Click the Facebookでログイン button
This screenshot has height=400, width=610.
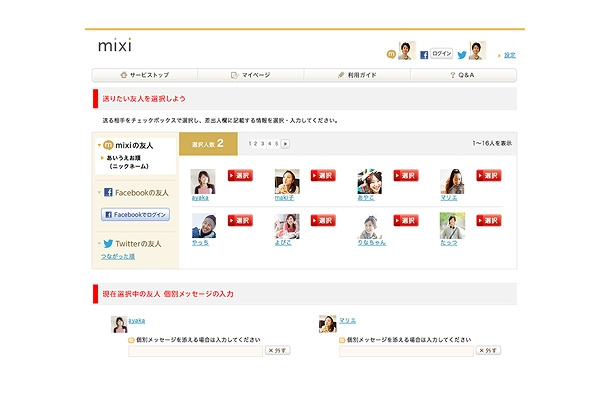135,214
